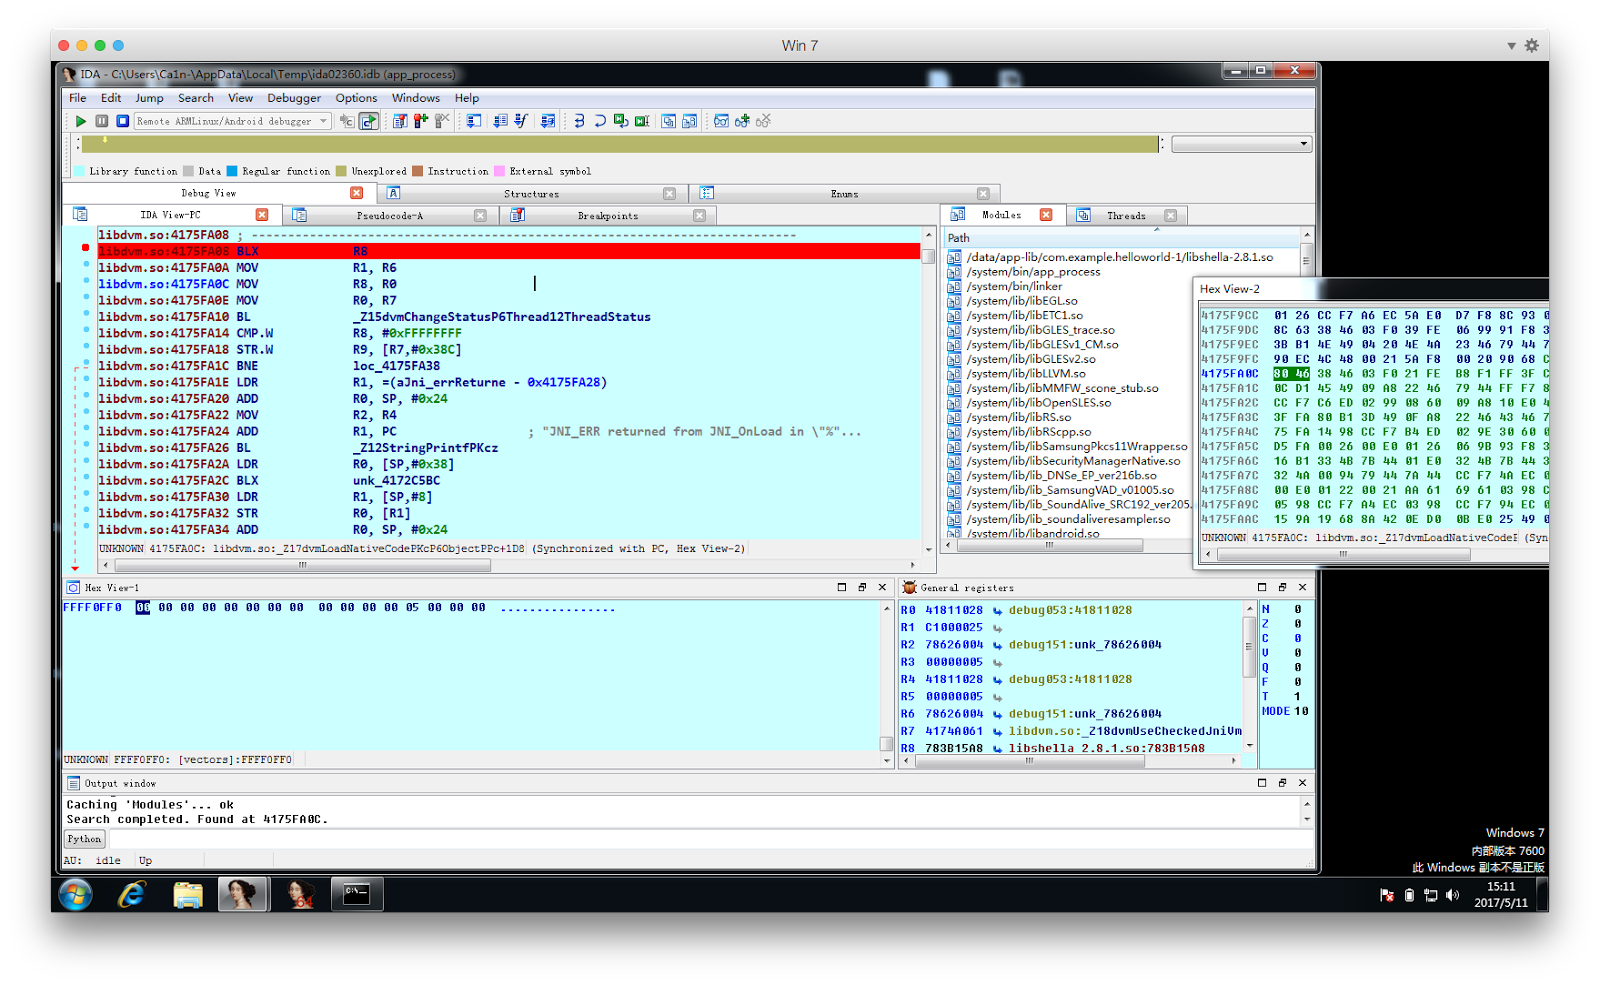The height and width of the screenshot is (985, 1600).
Task: Click the green Start process play button
Action: tap(80, 121)
